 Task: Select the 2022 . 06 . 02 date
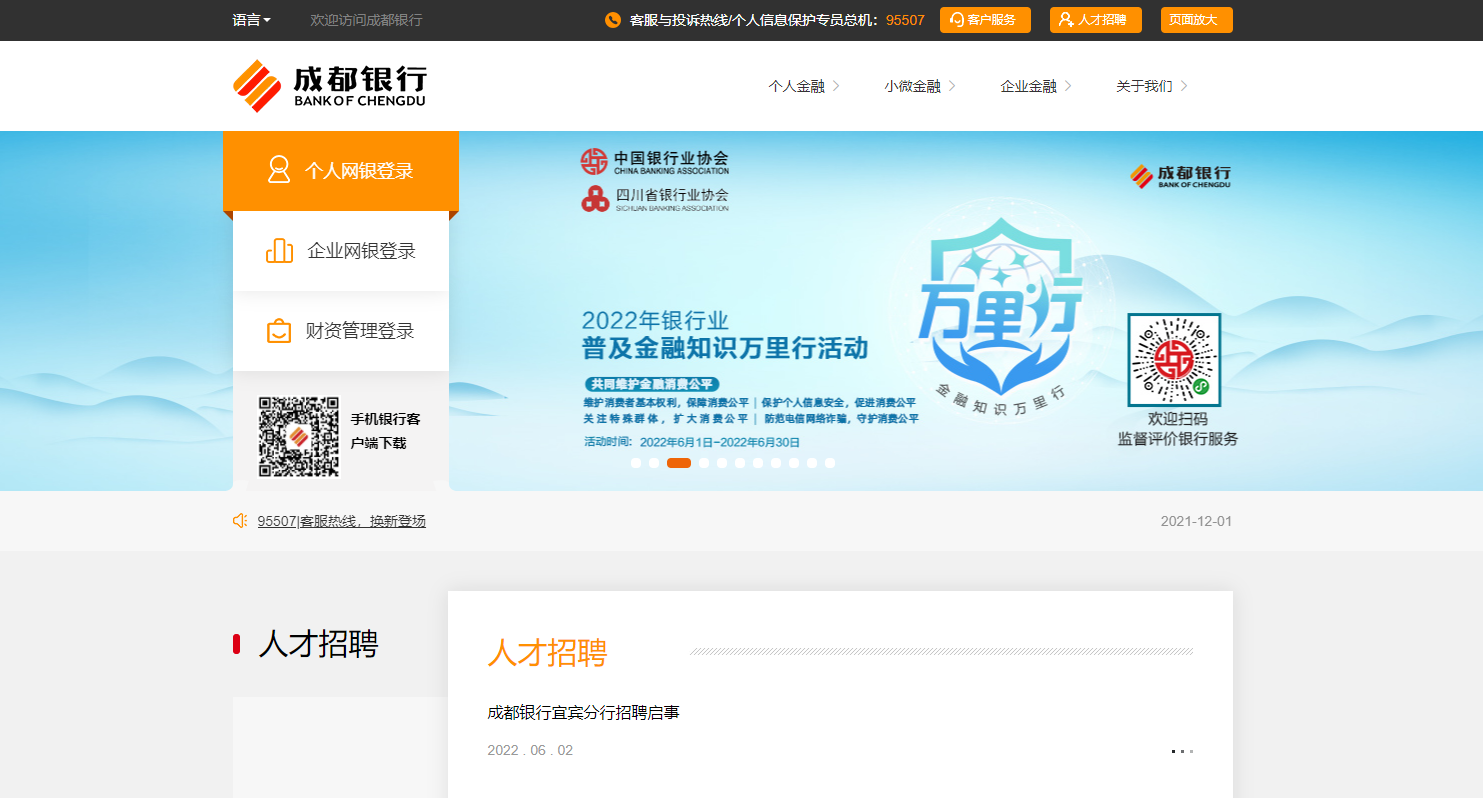[x=530, y=750]
